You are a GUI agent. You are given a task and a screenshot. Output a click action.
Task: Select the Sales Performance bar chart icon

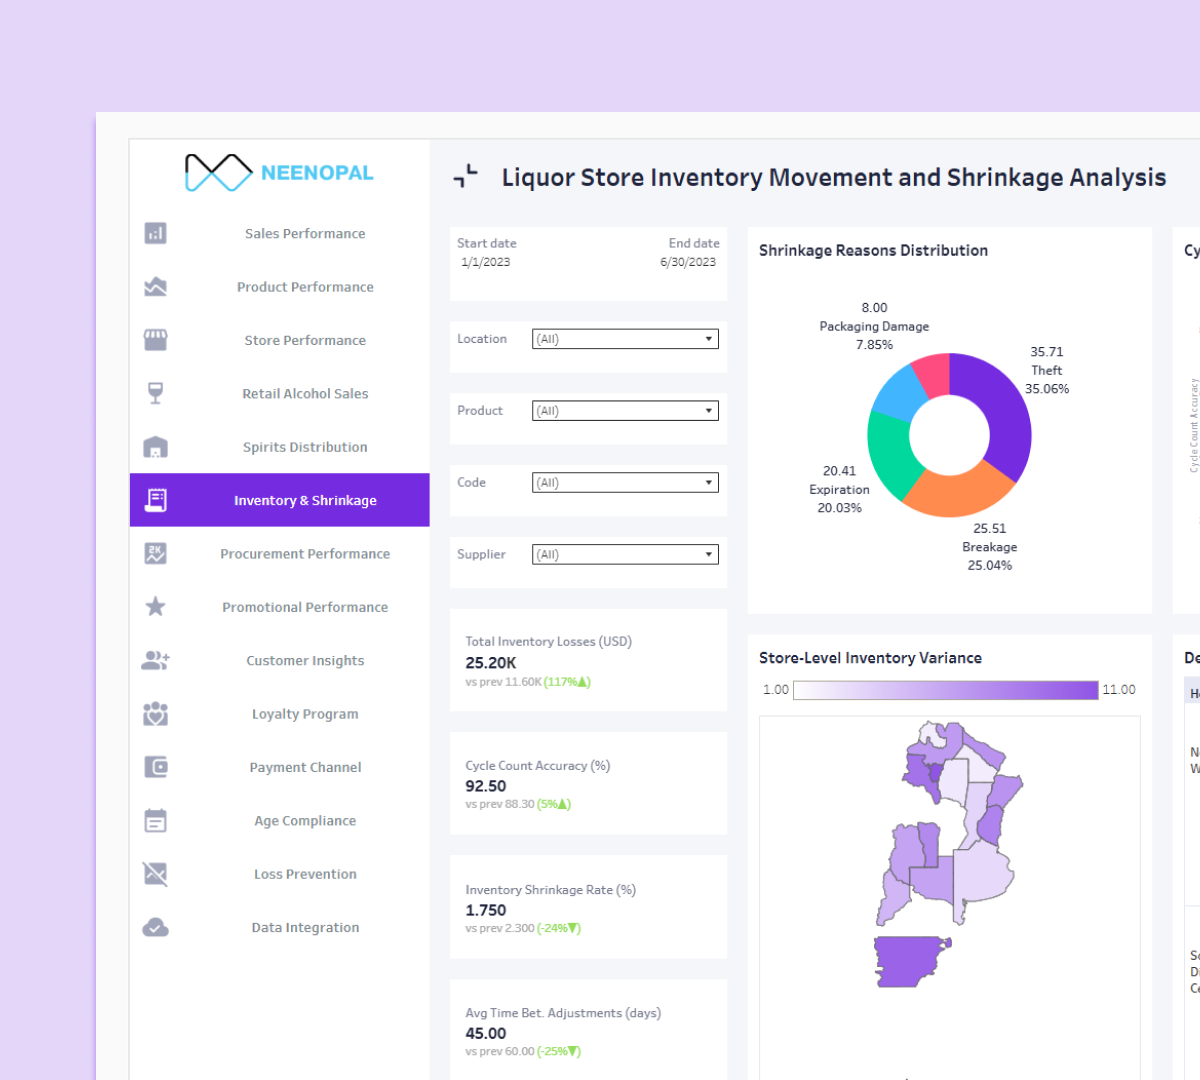155,233
